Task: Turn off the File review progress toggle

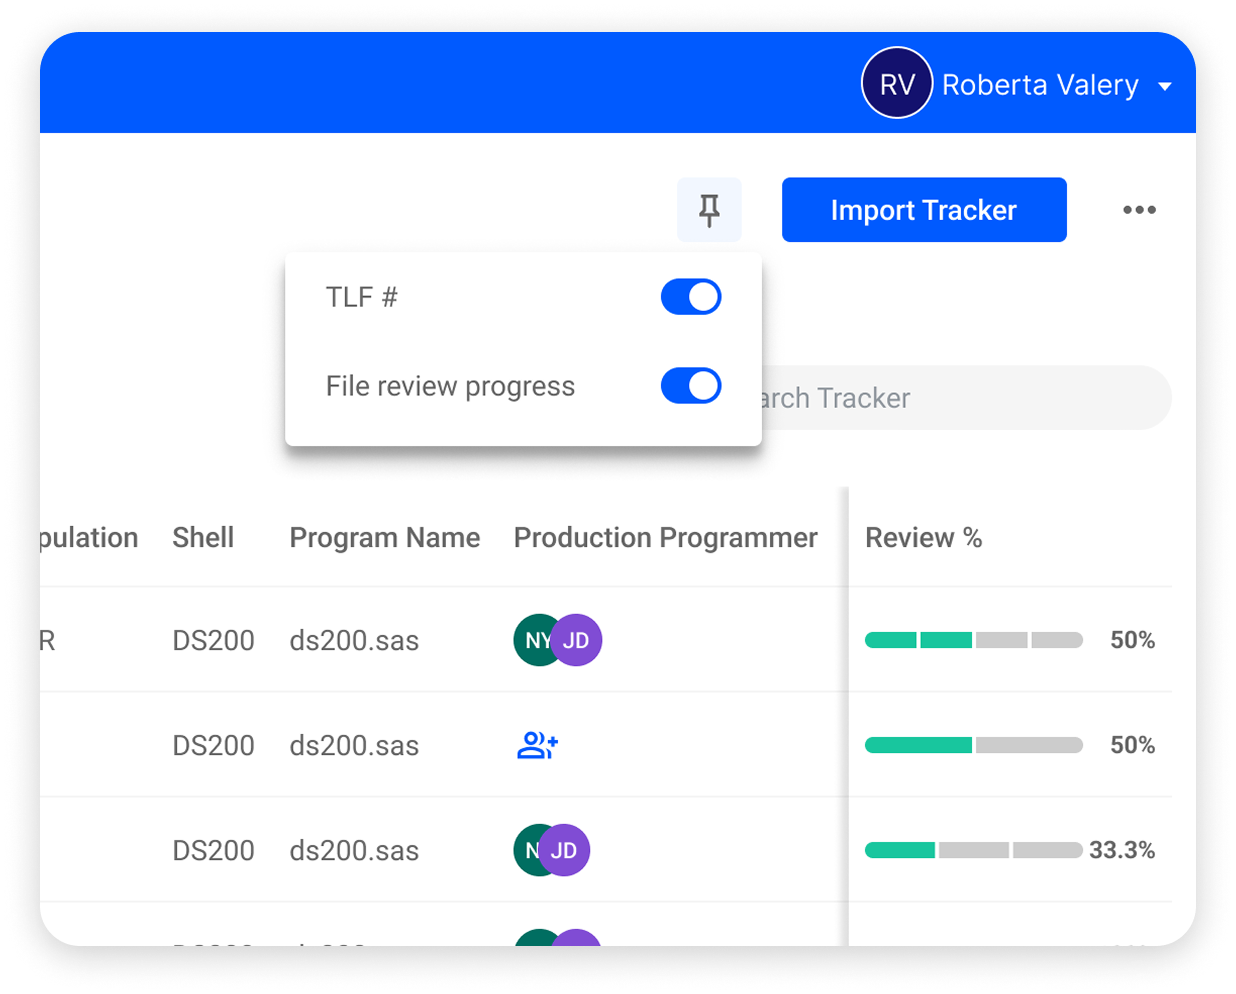Action: coord(691,385)
